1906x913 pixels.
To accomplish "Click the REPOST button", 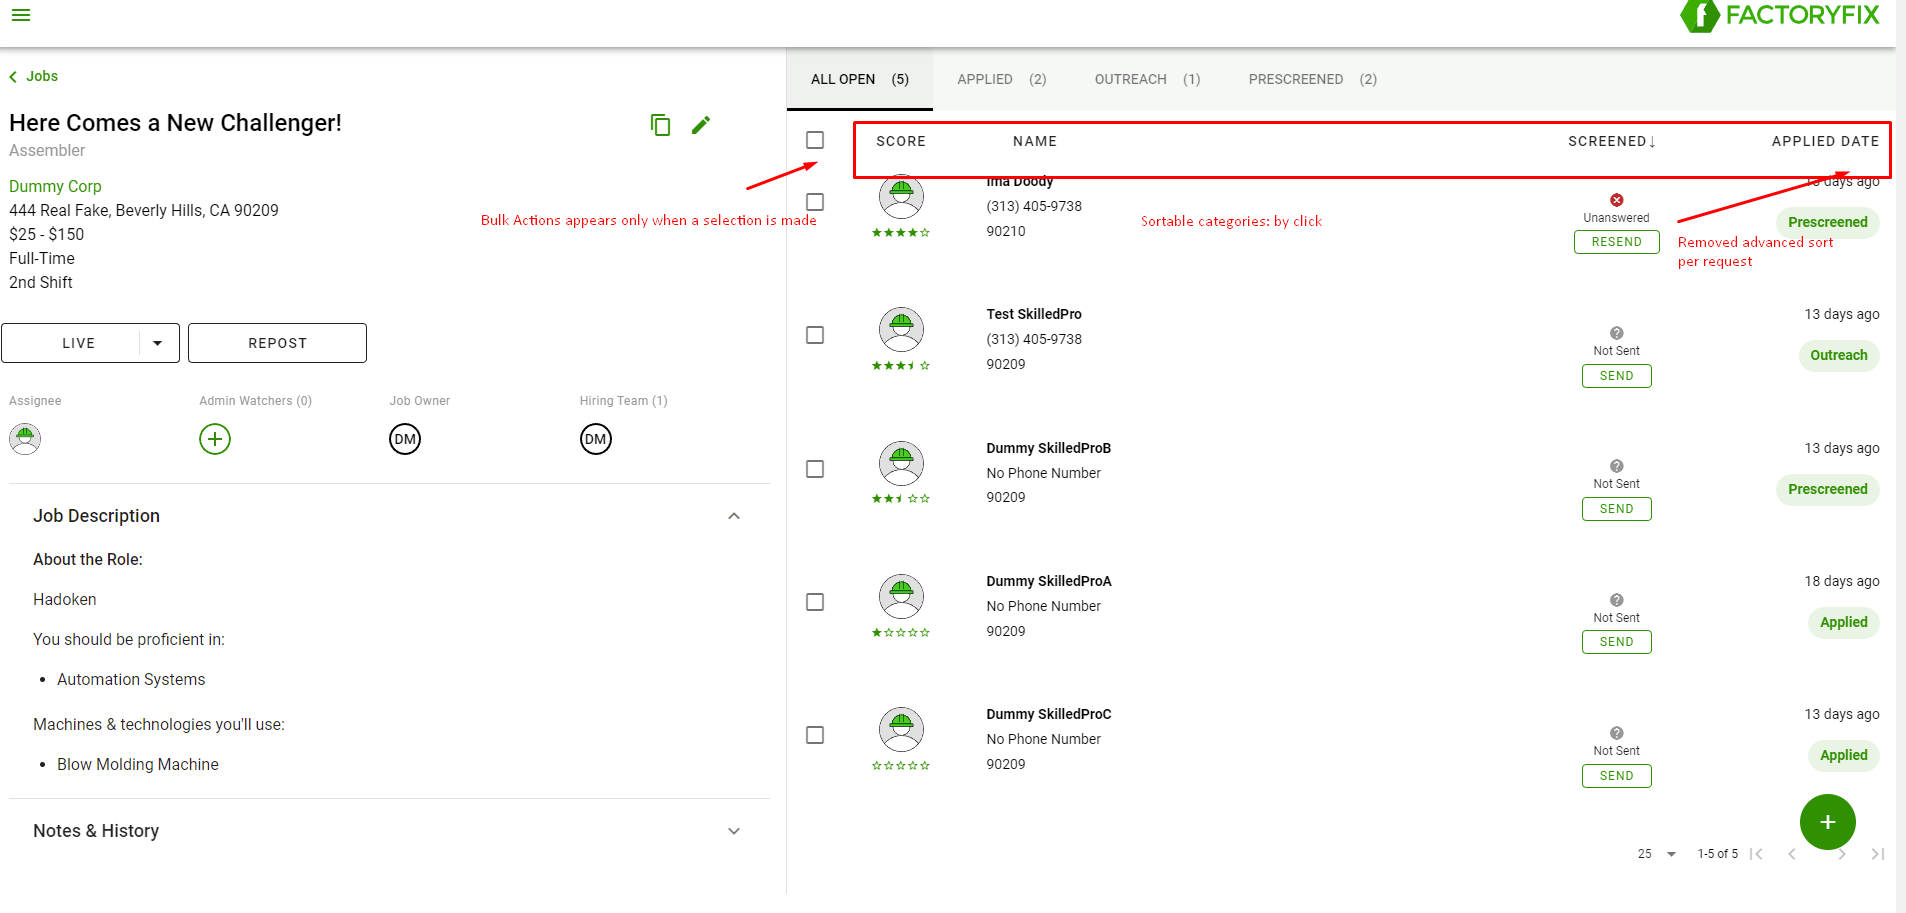I will click(277, 343).
